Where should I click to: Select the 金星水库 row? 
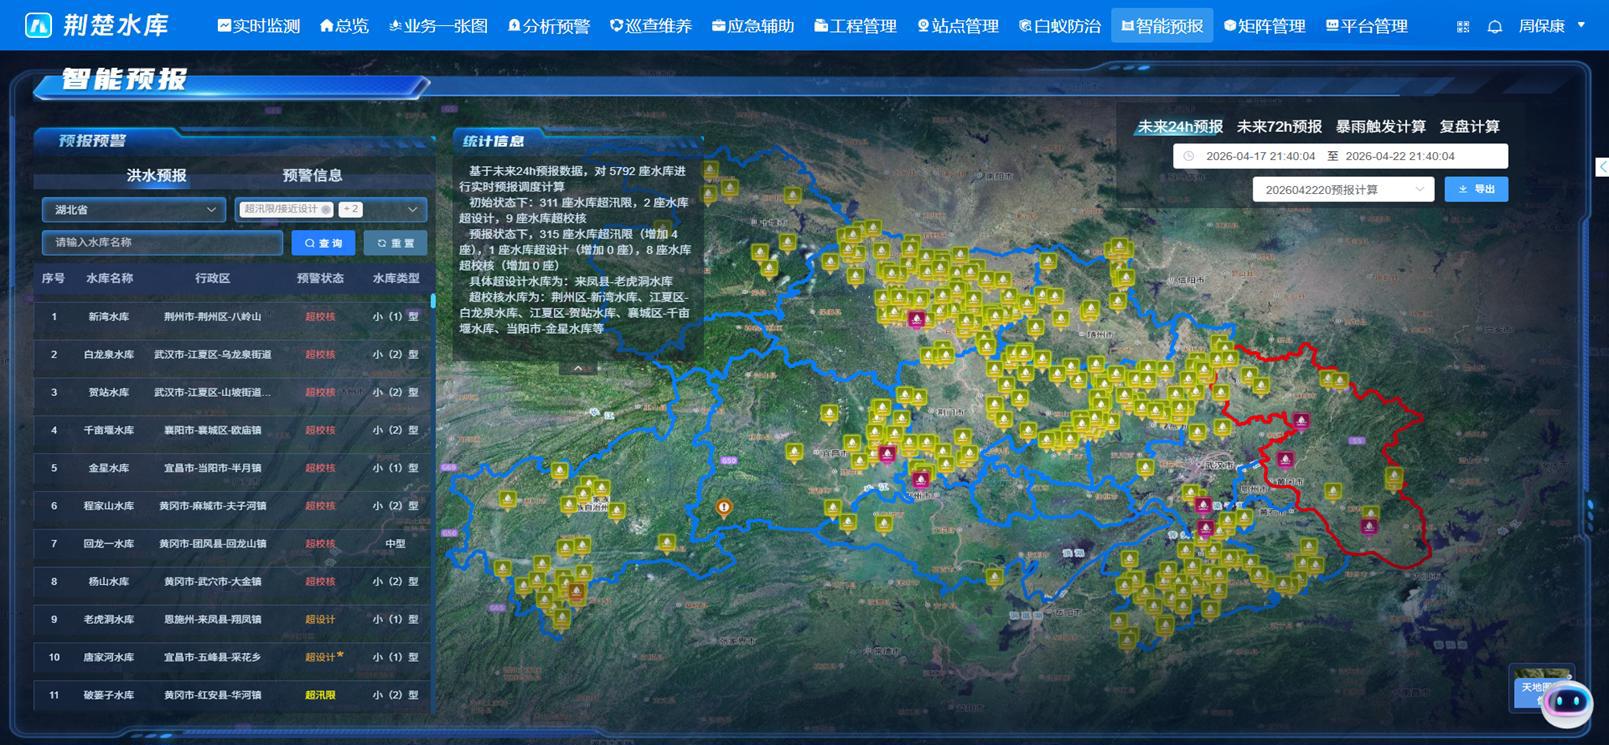pos(232,468)
